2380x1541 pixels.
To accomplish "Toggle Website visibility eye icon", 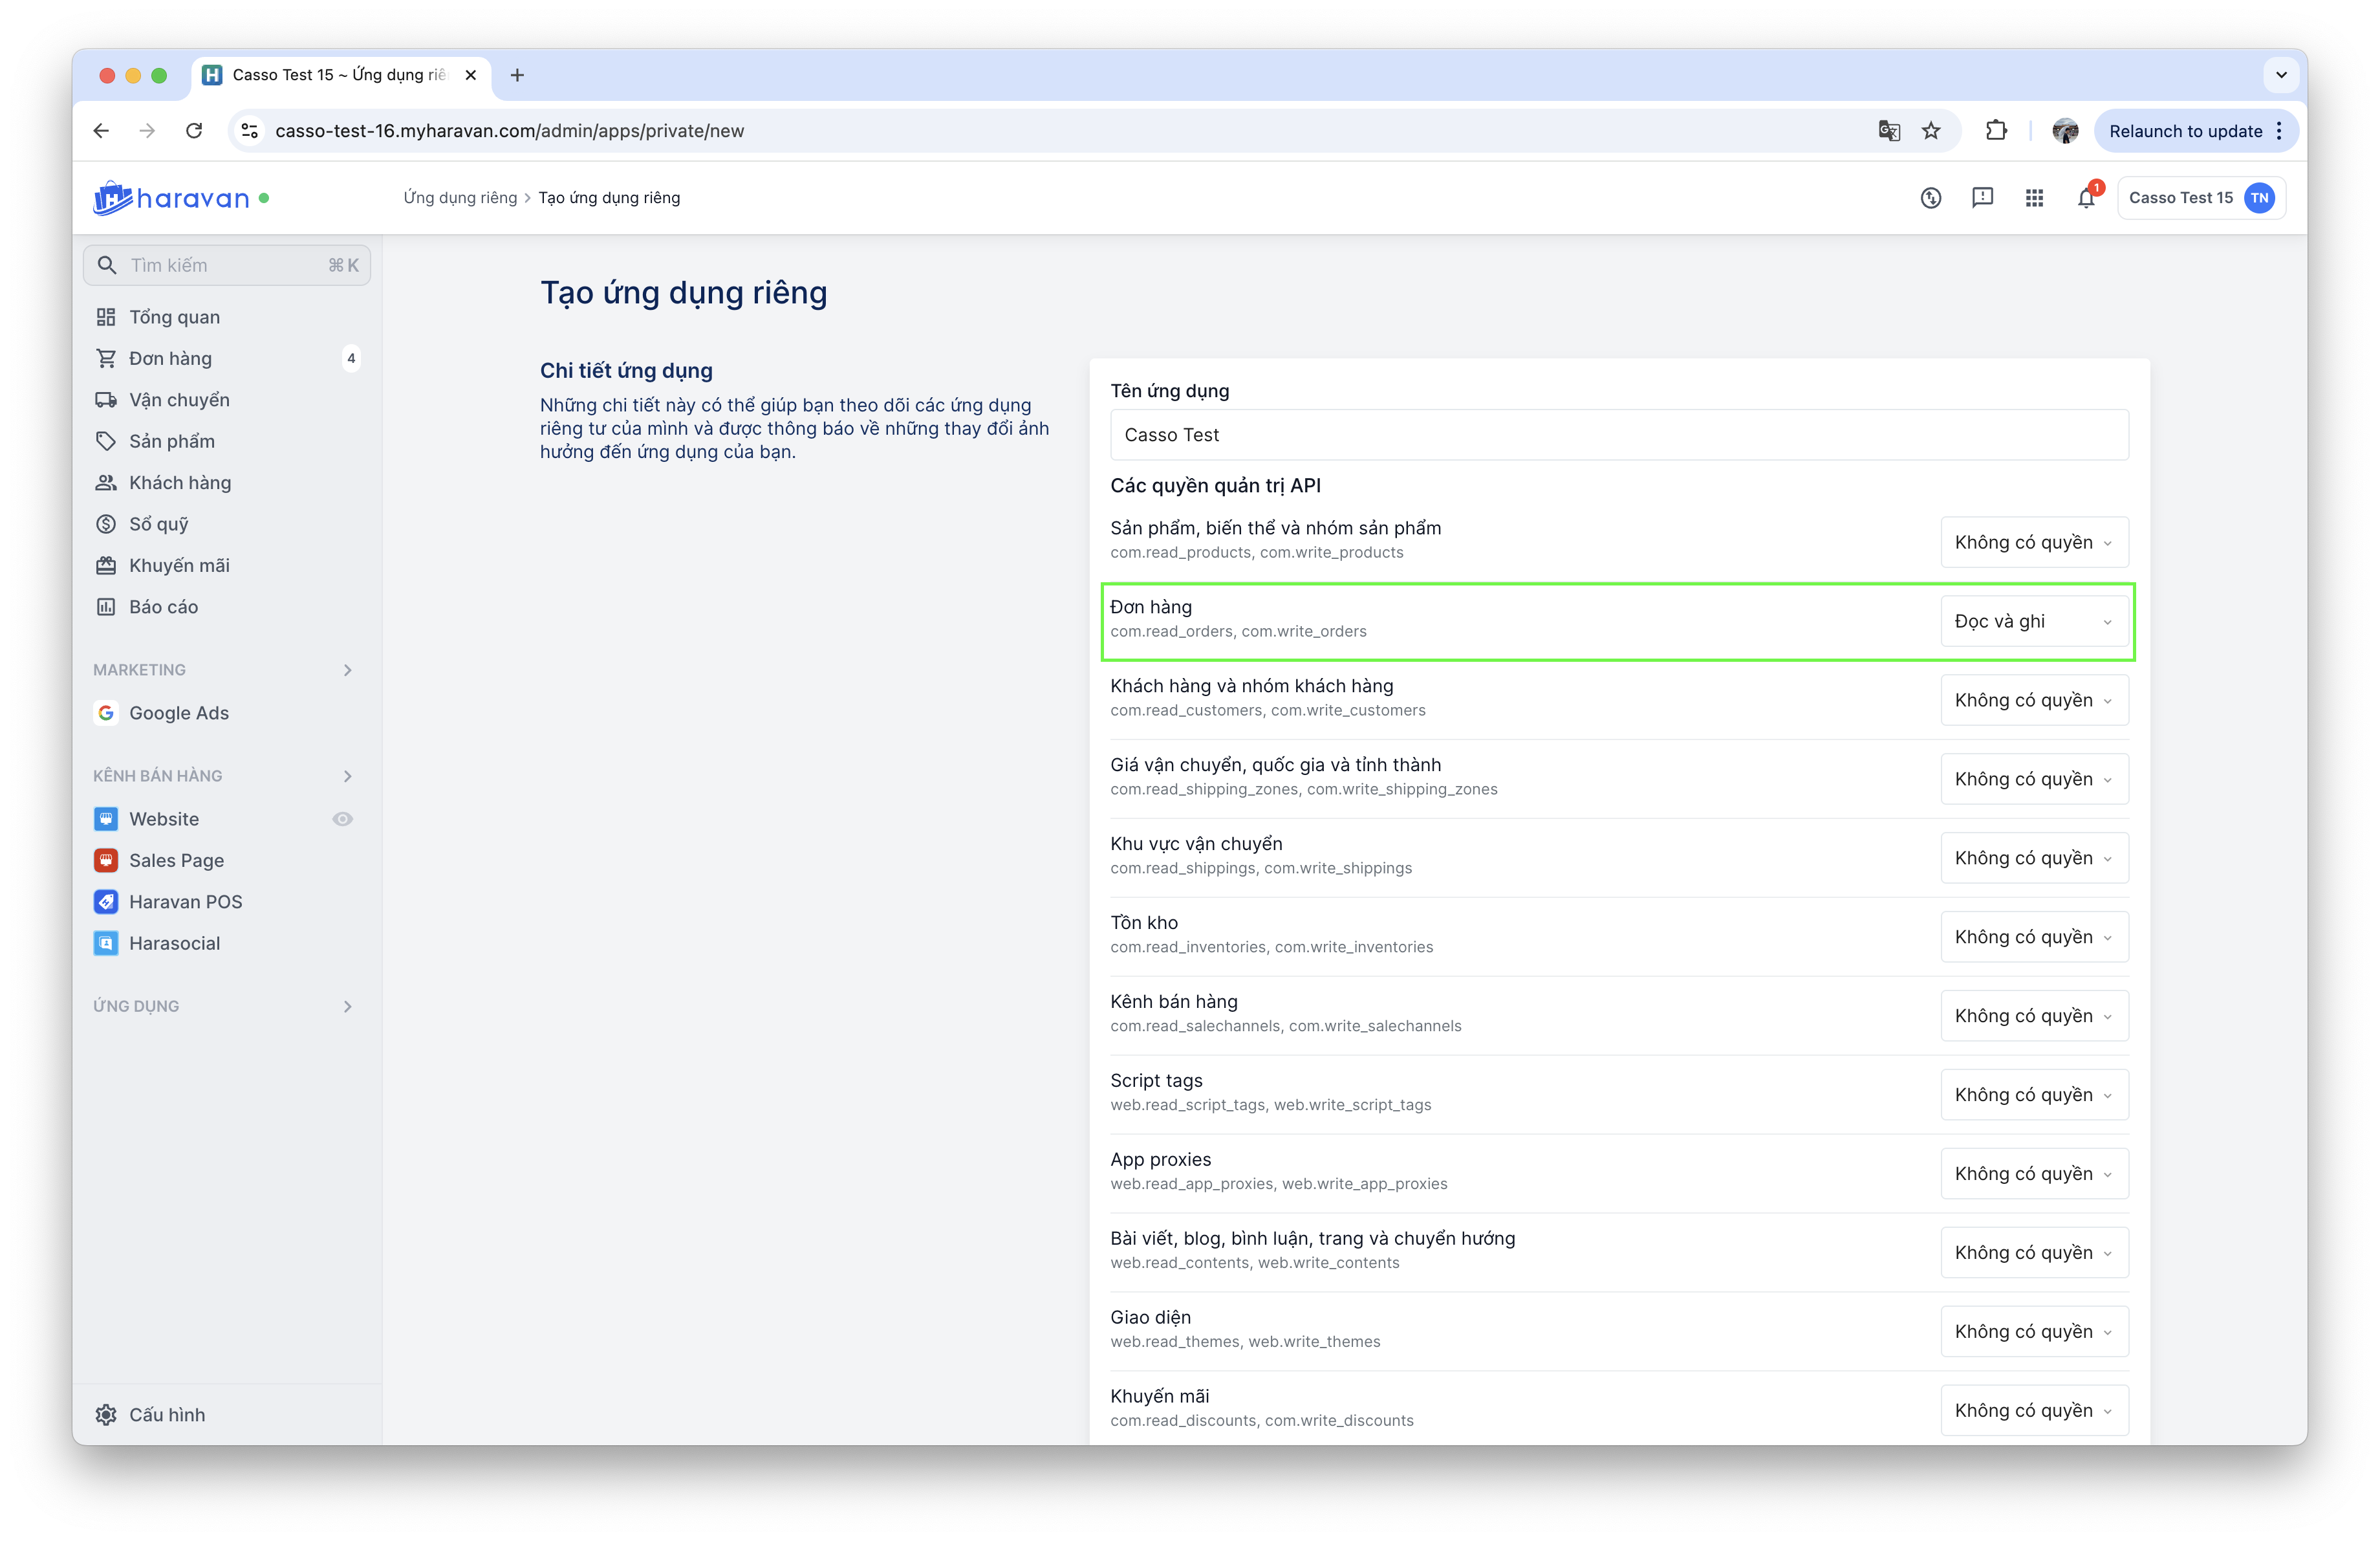I will point(342,819).
